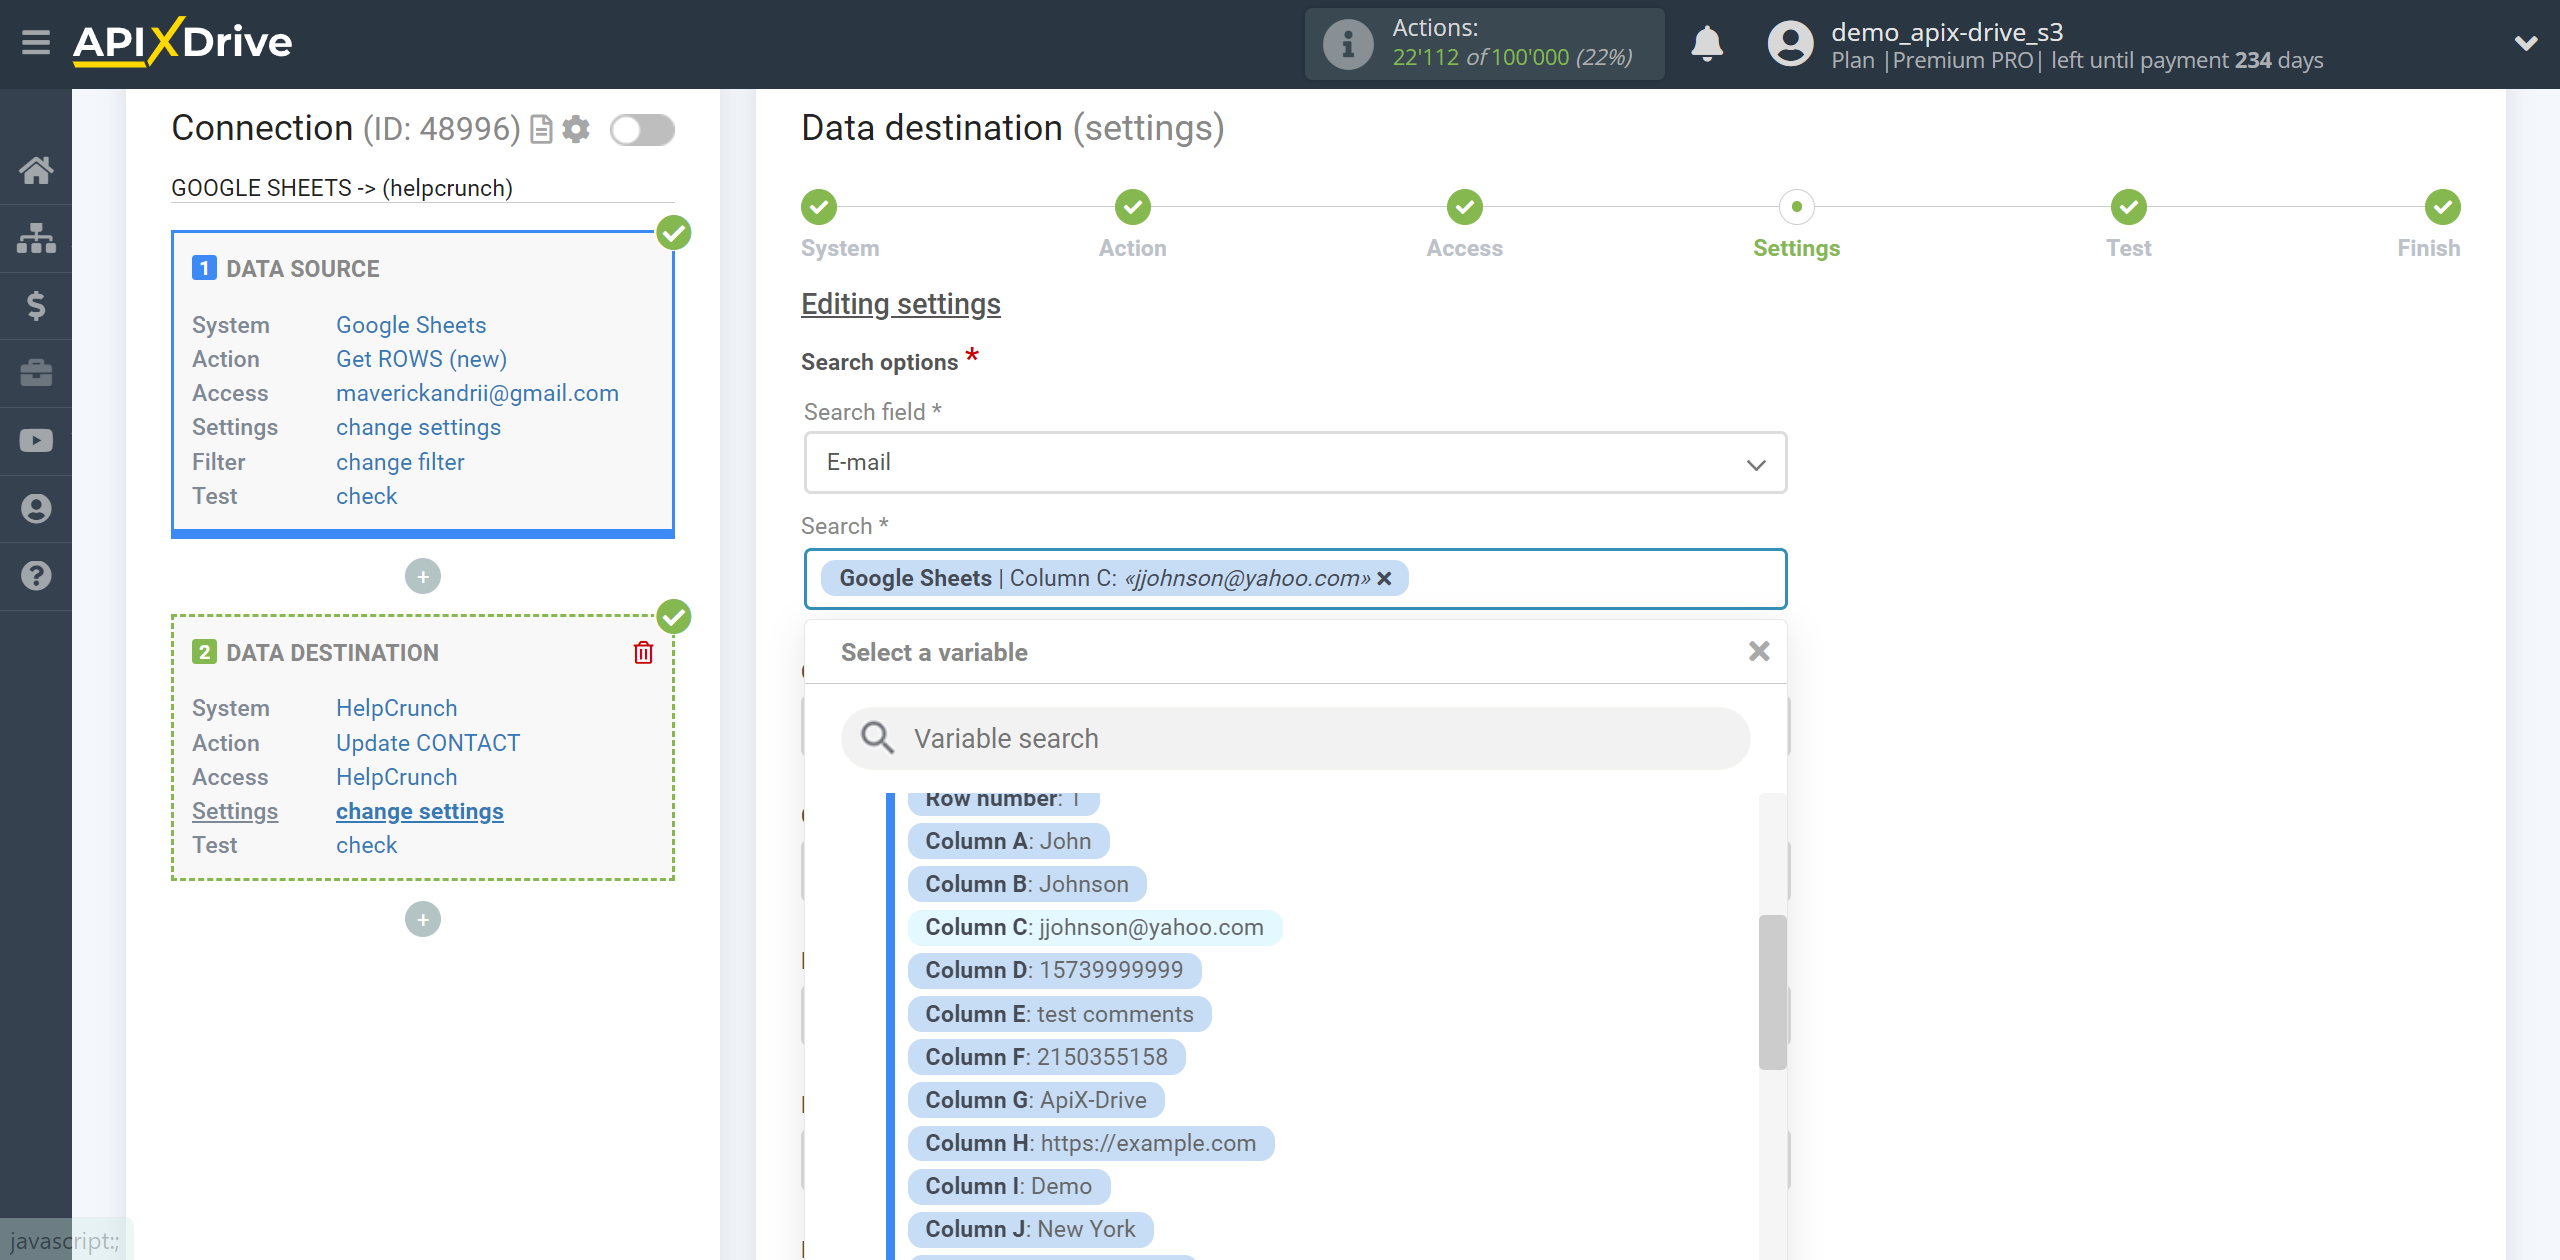Go to the Finish step
Viewport: 2560px width, 1260px height.
(x=2443, y=207)
